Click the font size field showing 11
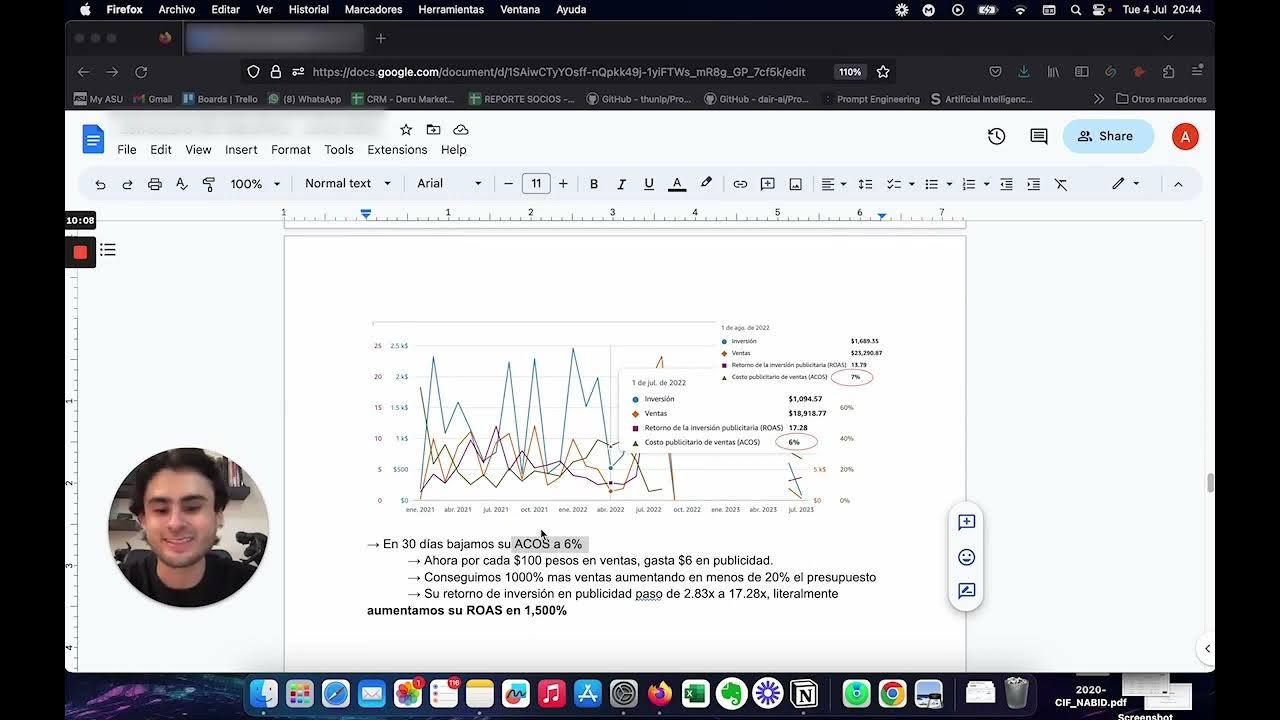The height and width of the screenshot is (720, 1280). pyautogui.click(x=536, y=184)
